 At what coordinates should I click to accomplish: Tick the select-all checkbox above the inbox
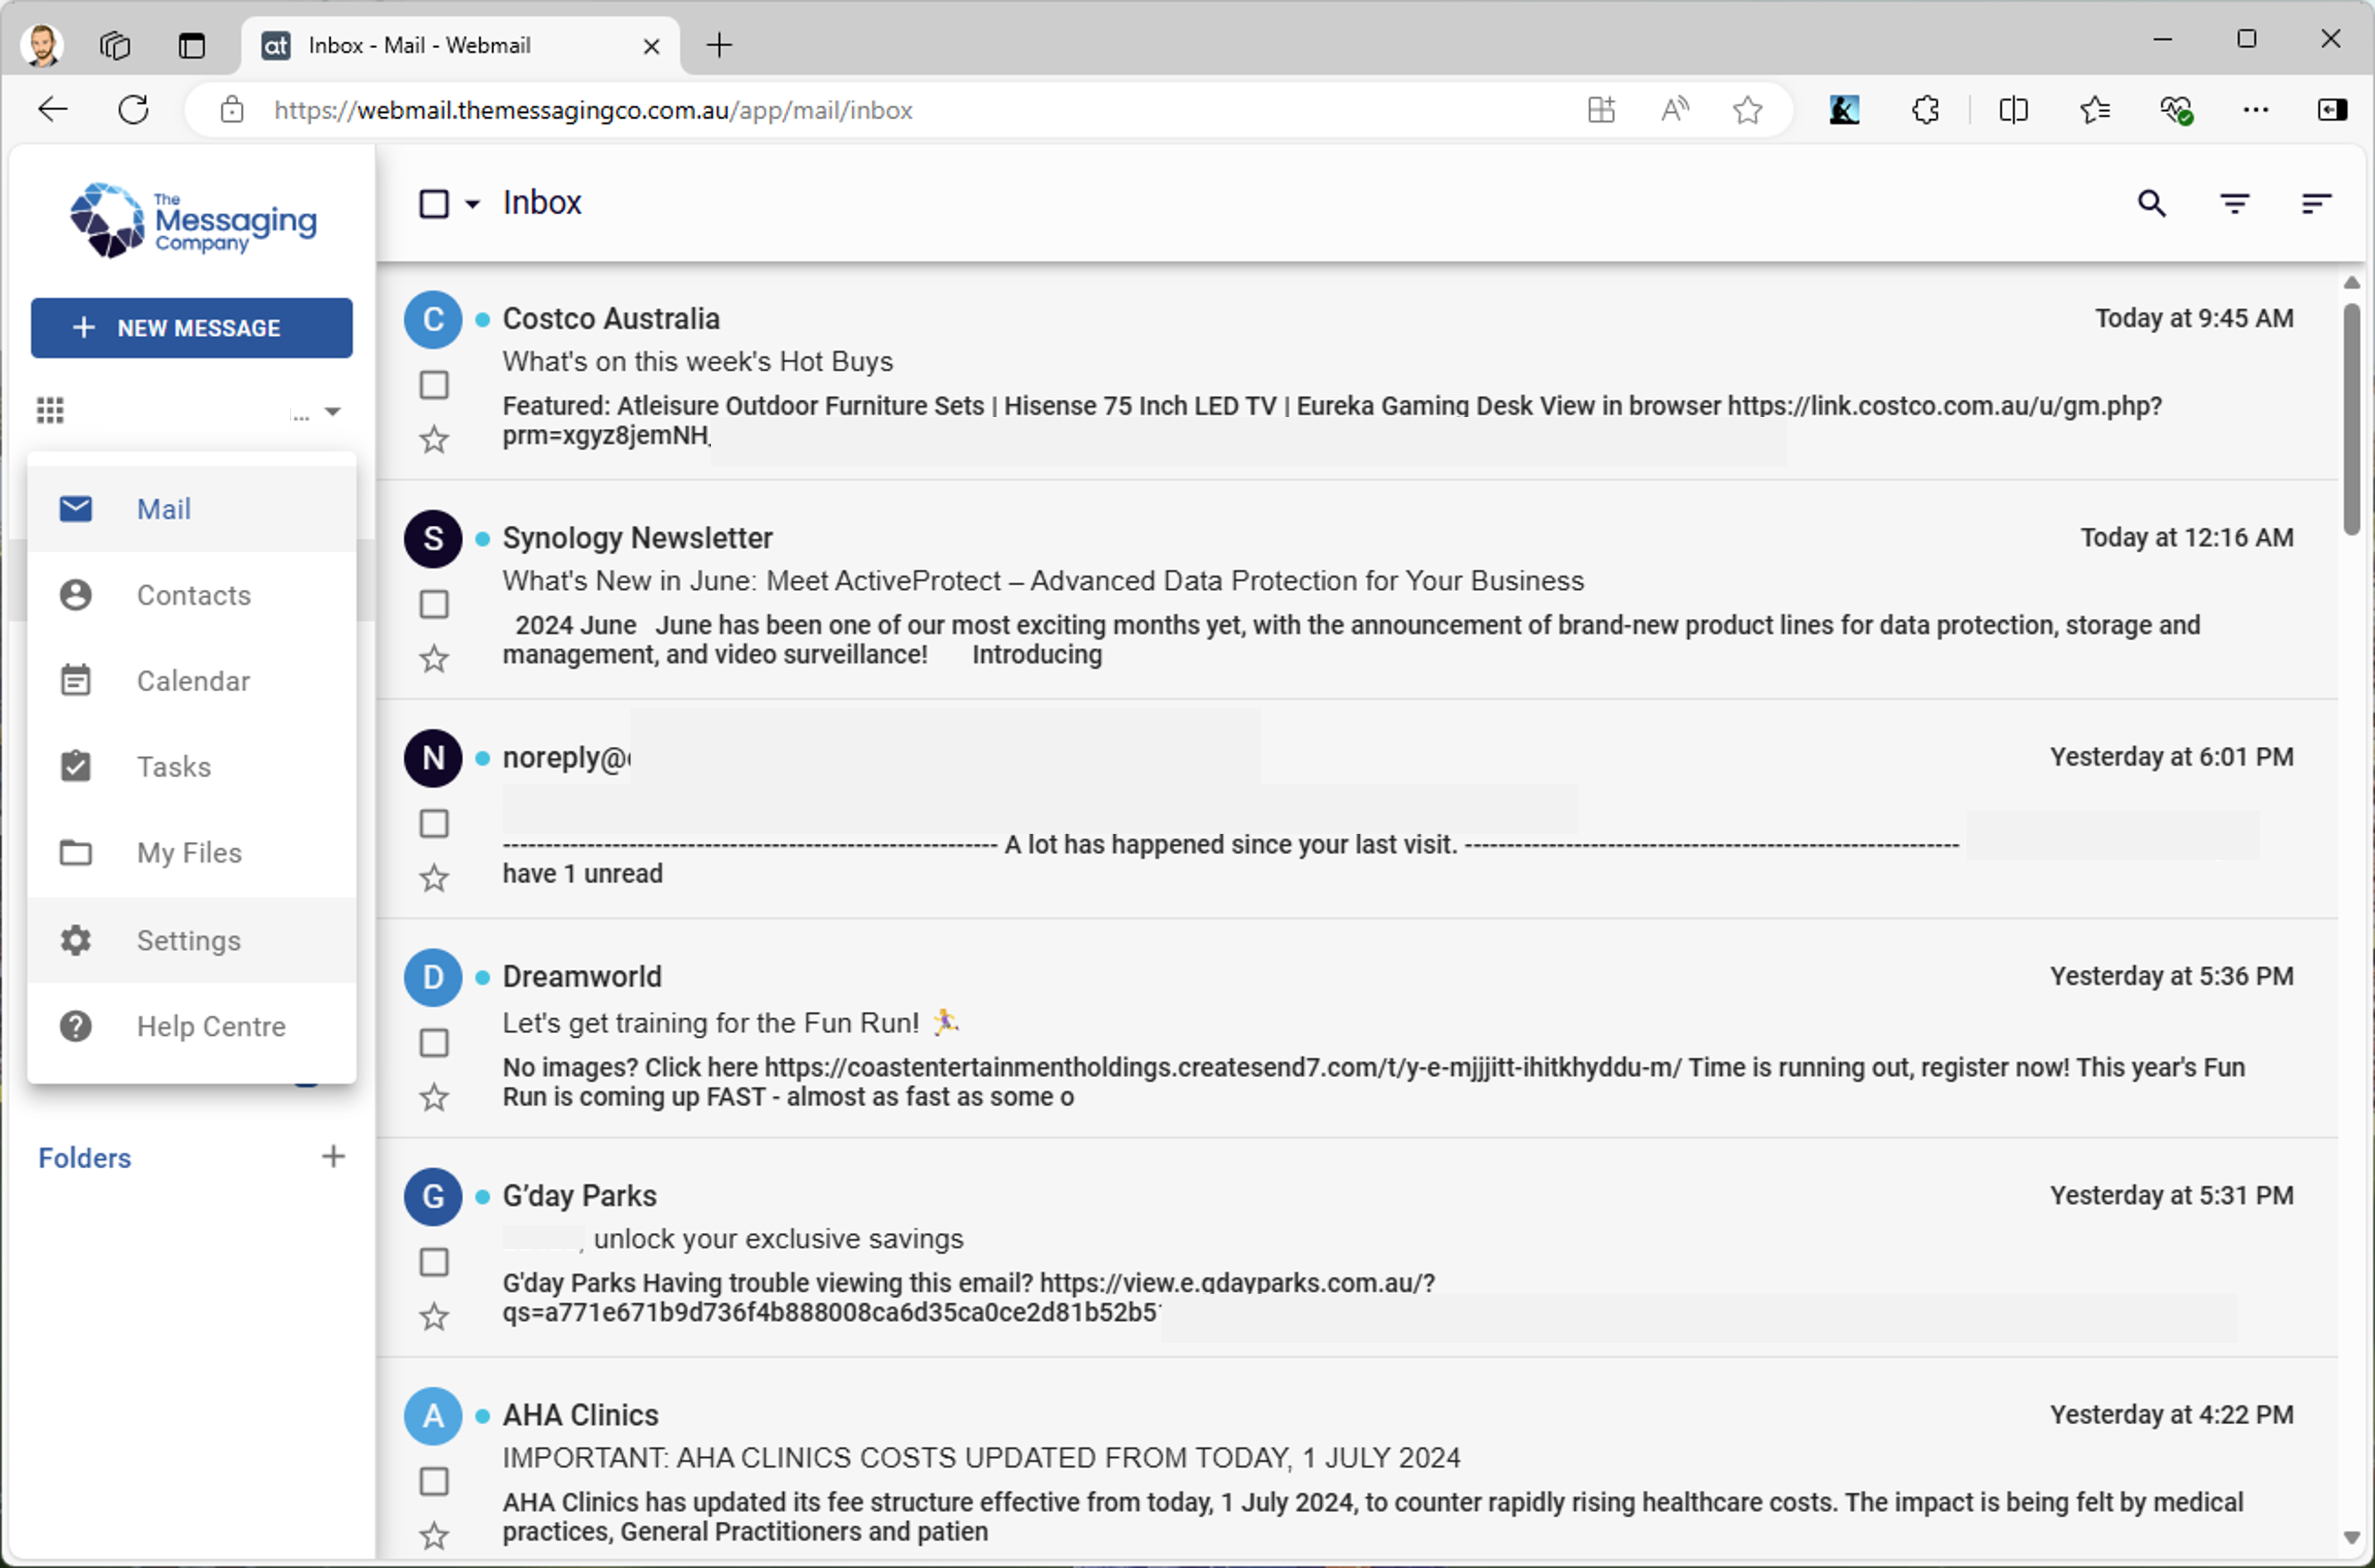(434, 203)
